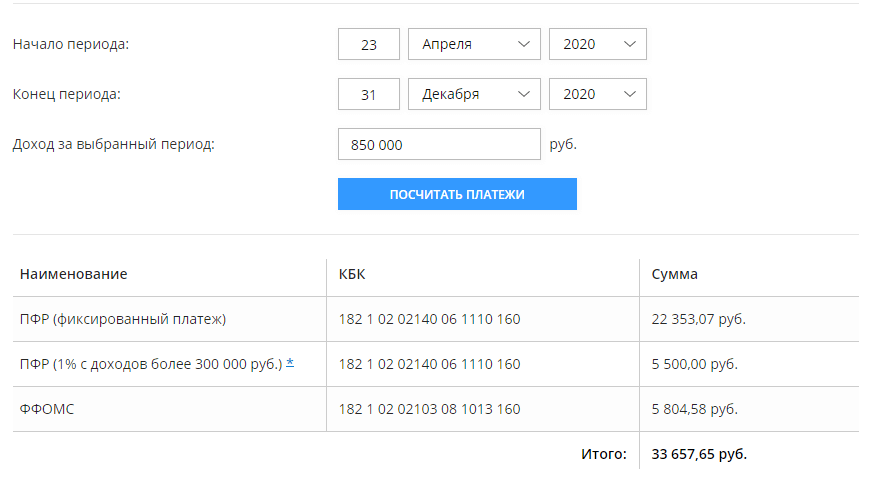
Task: Click chevron arrow in Декабря dropdown
Action: click(x=524, y=94)
